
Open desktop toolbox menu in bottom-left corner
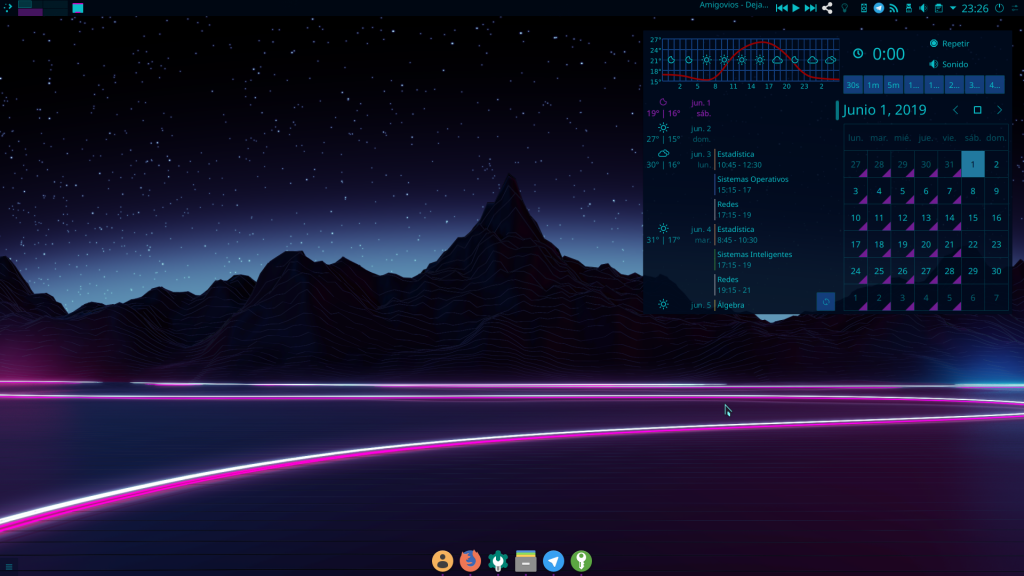(8, 567)
